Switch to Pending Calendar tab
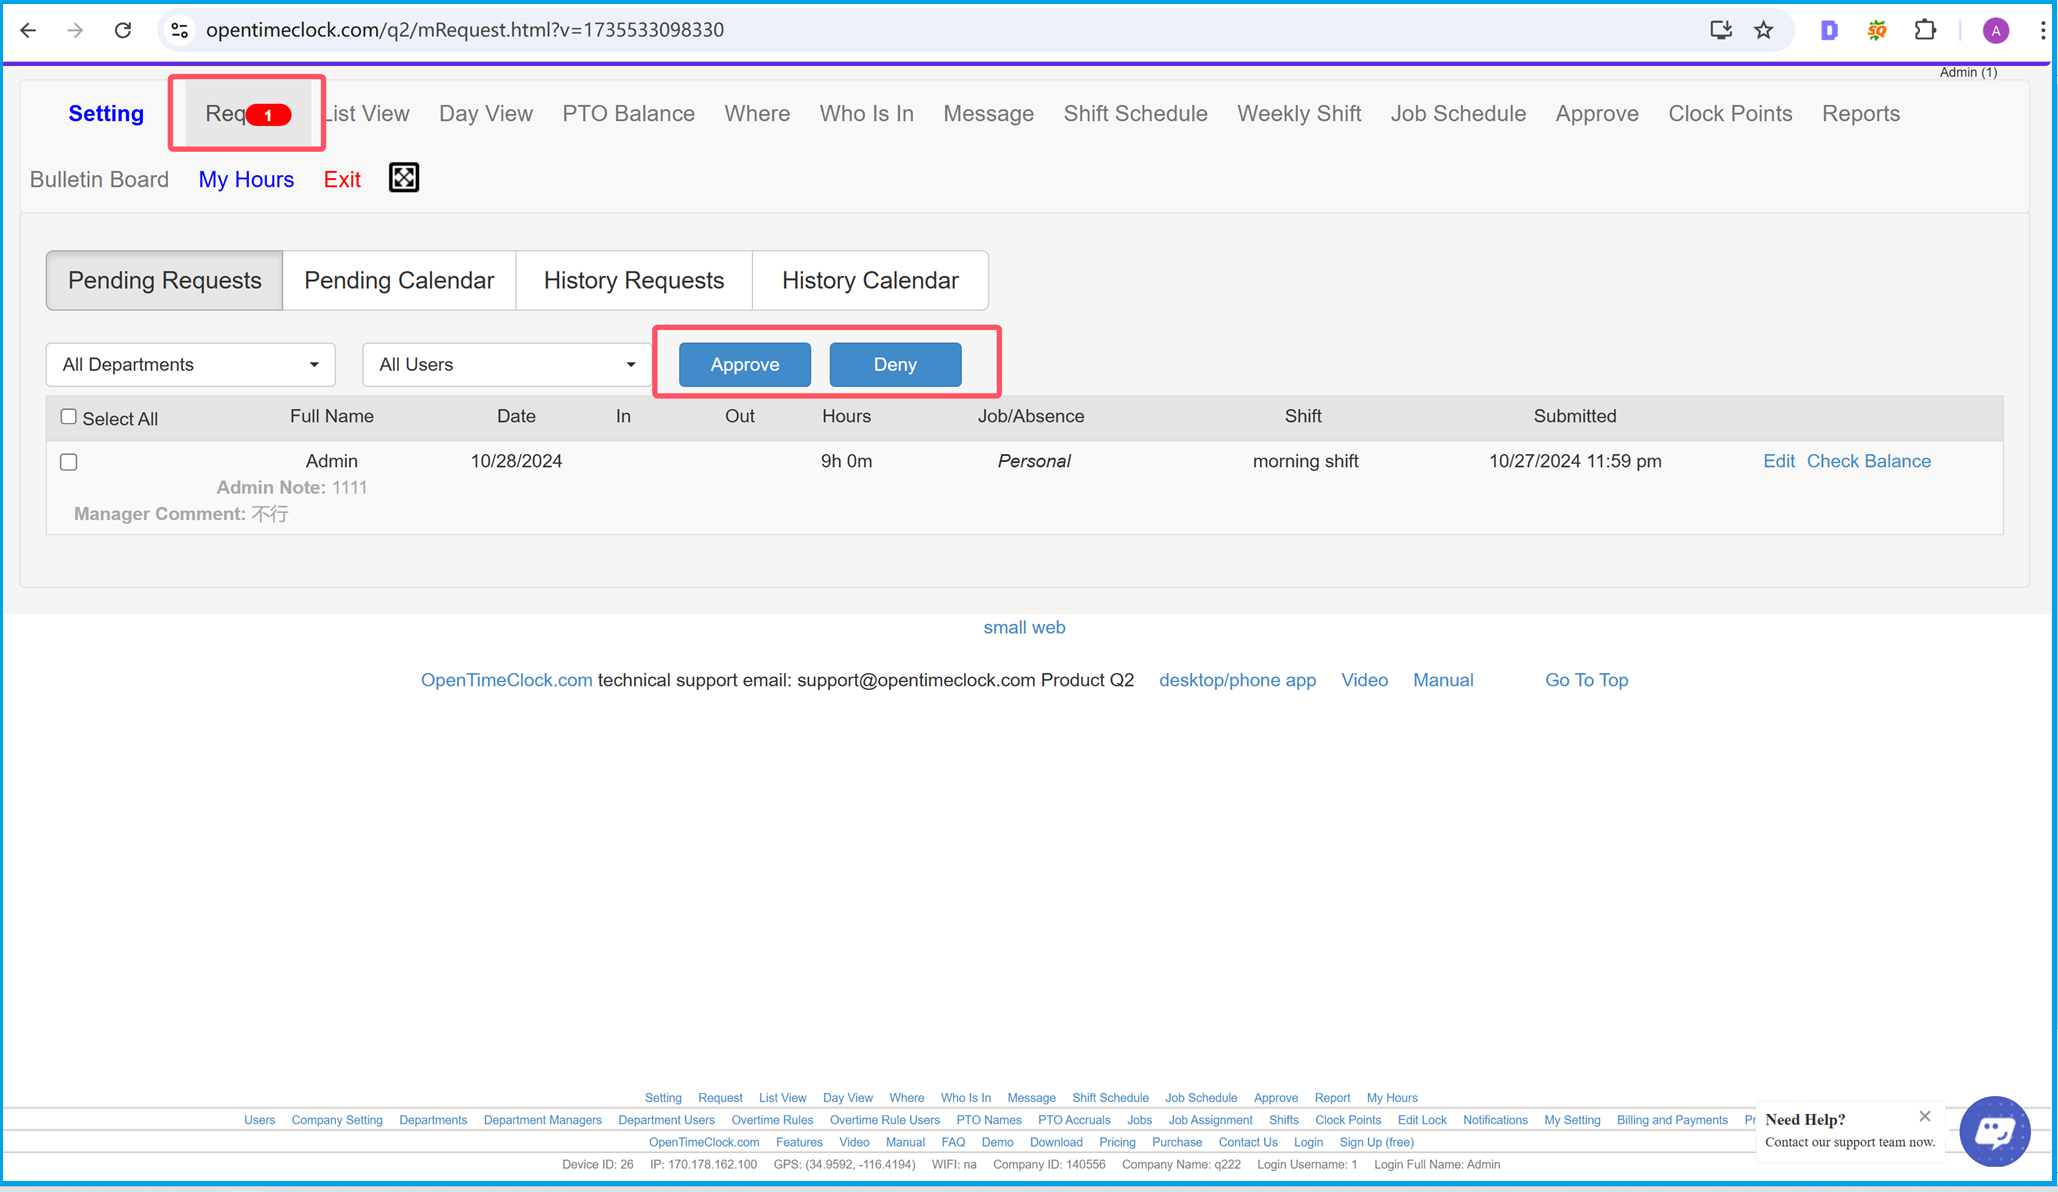2058x1192 pixels. (399, 280)
